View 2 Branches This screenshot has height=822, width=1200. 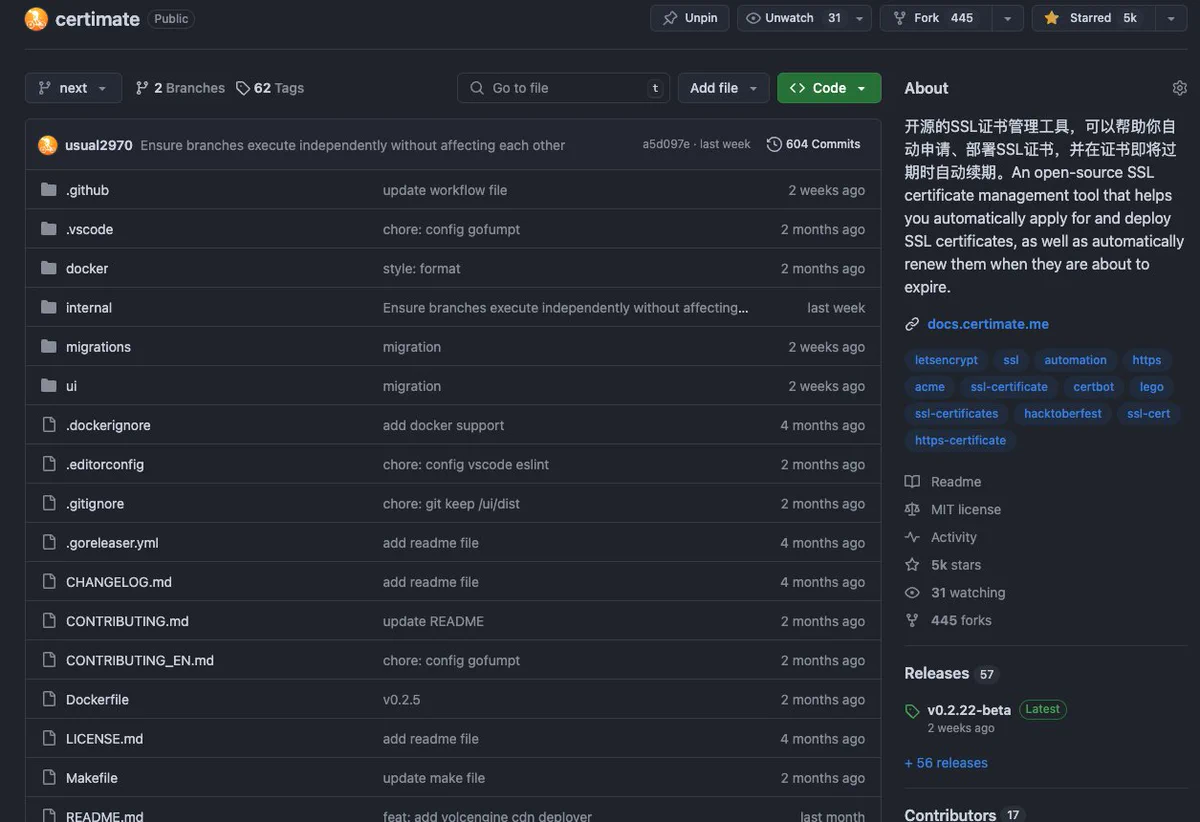(x=180, y=88)
